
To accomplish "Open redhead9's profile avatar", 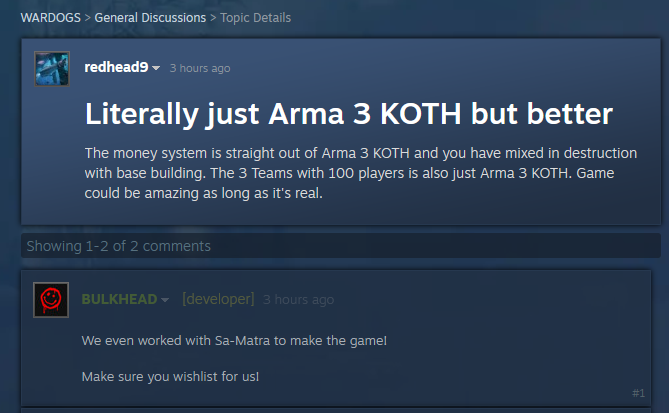I will point(52,69).
